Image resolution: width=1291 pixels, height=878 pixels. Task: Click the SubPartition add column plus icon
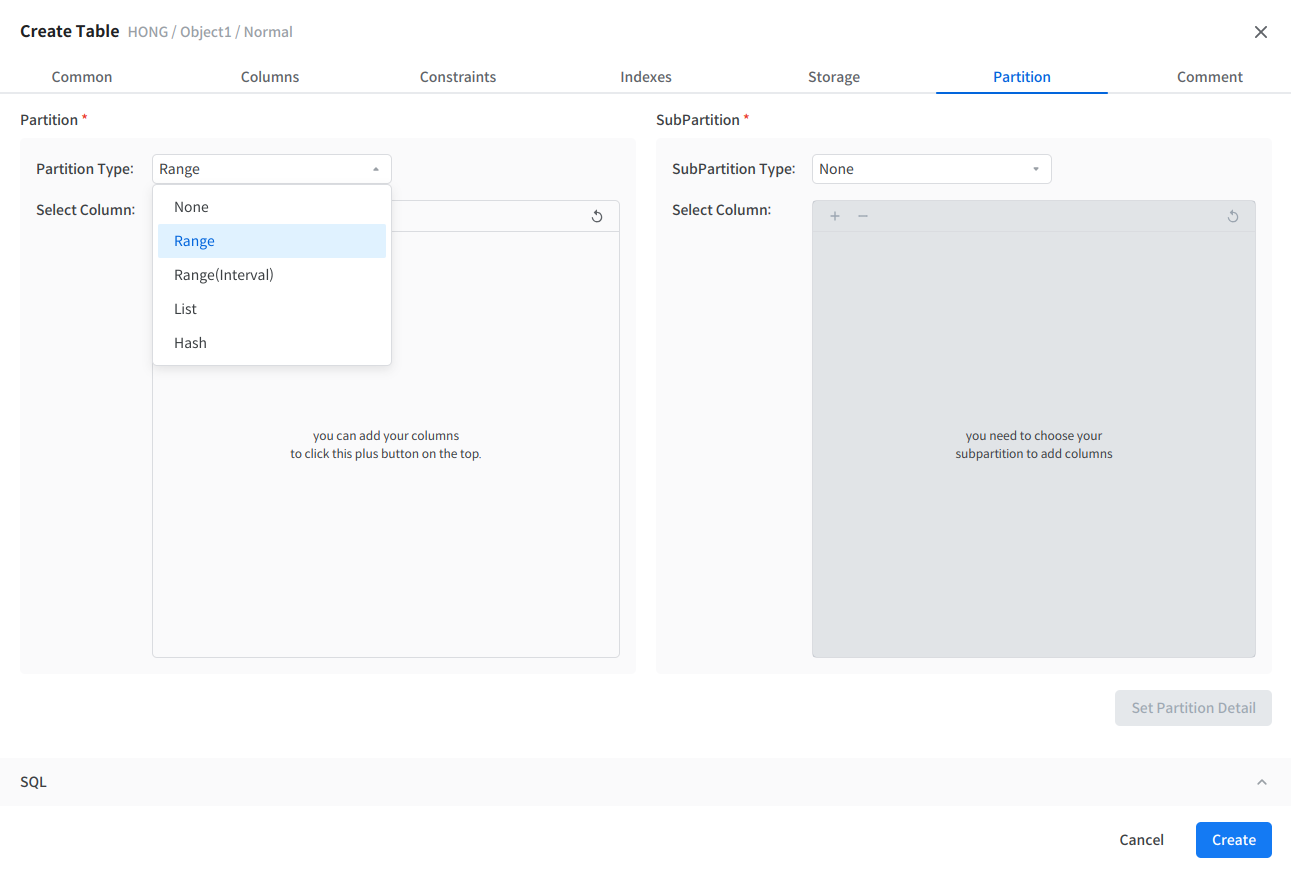click(x=835, y=216)
